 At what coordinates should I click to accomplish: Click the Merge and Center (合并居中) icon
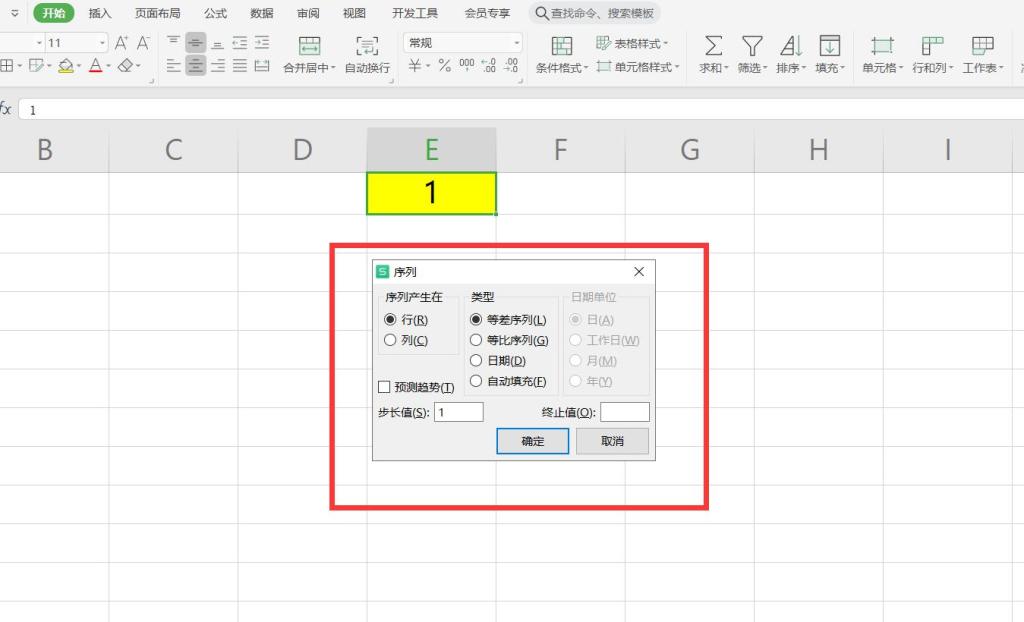pos(310,46)
